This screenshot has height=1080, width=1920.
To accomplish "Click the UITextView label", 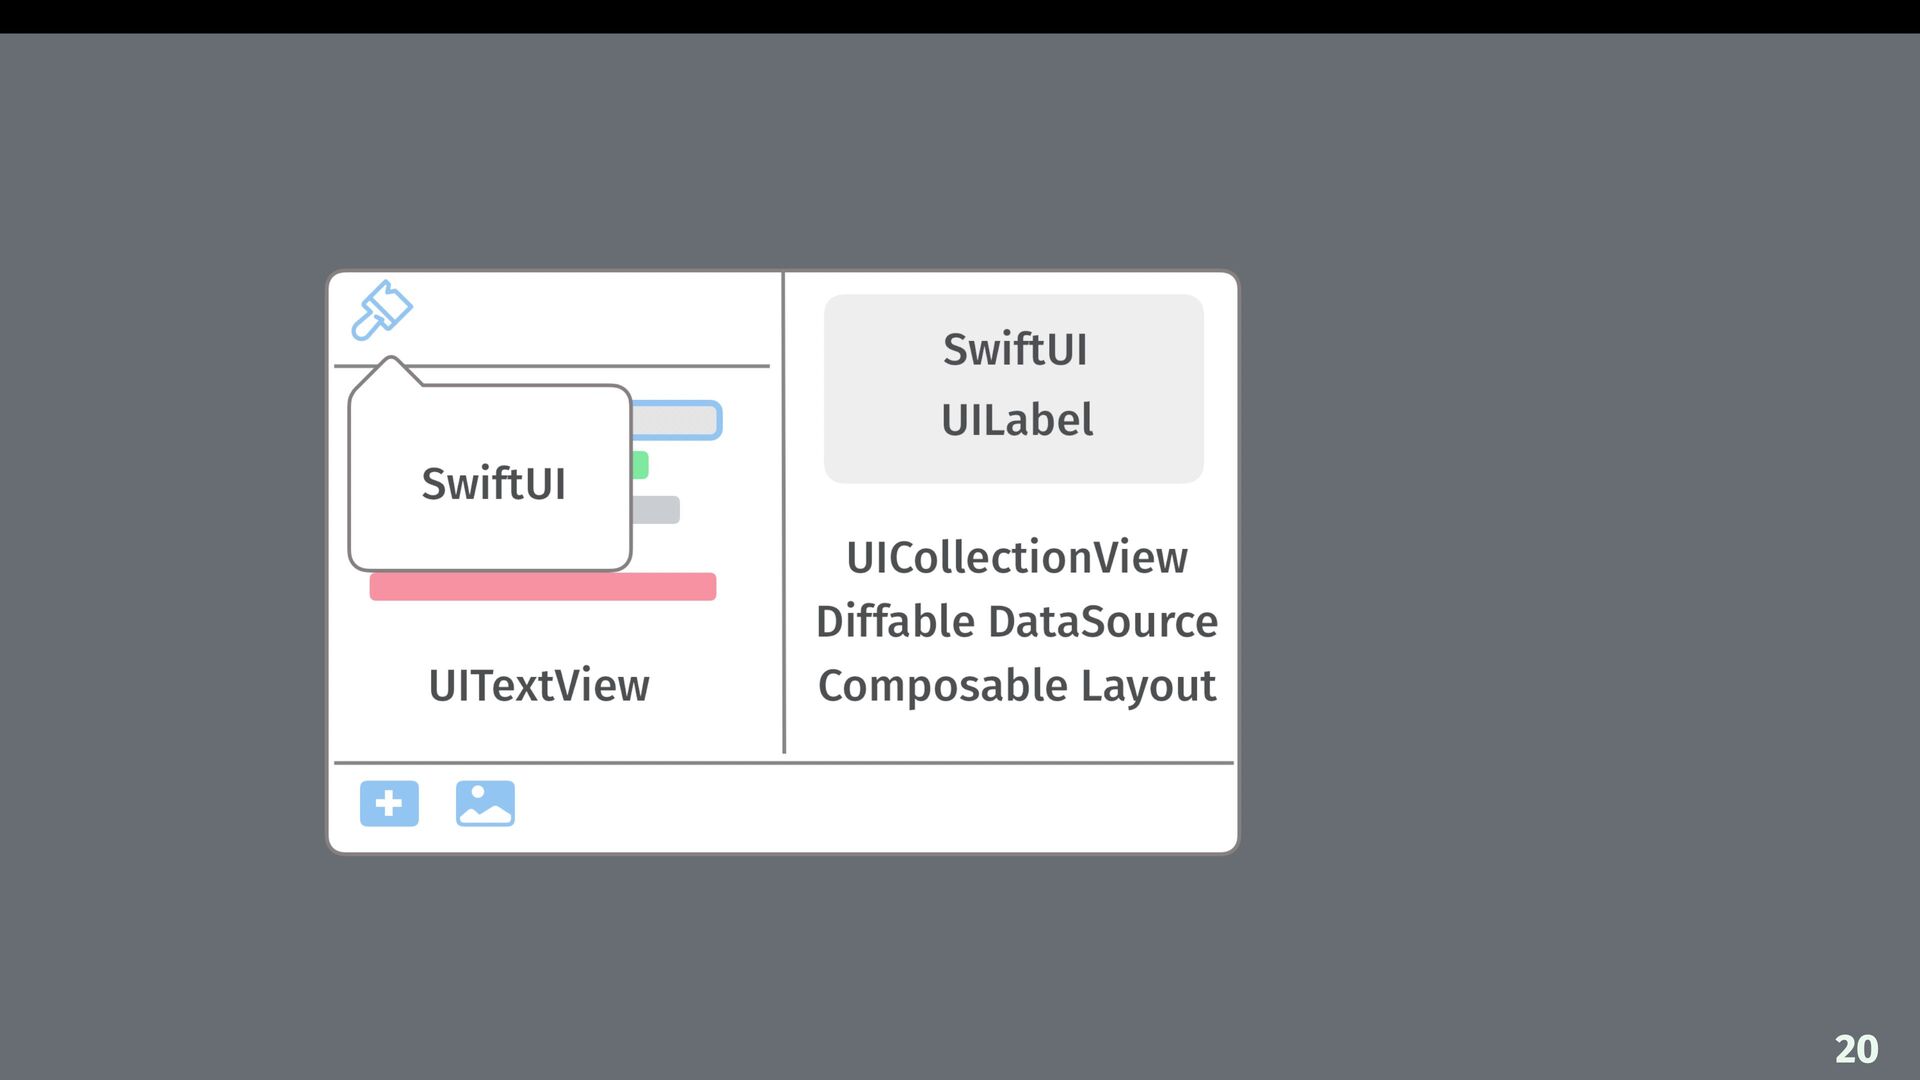I will pos(539,686).
